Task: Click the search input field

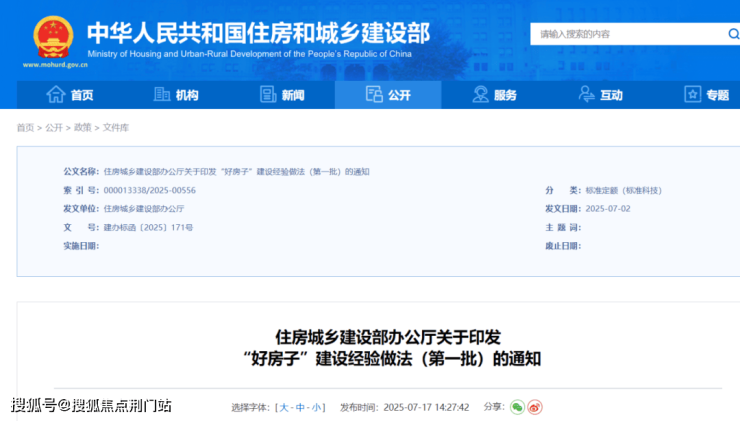Action: click(628, 34)
